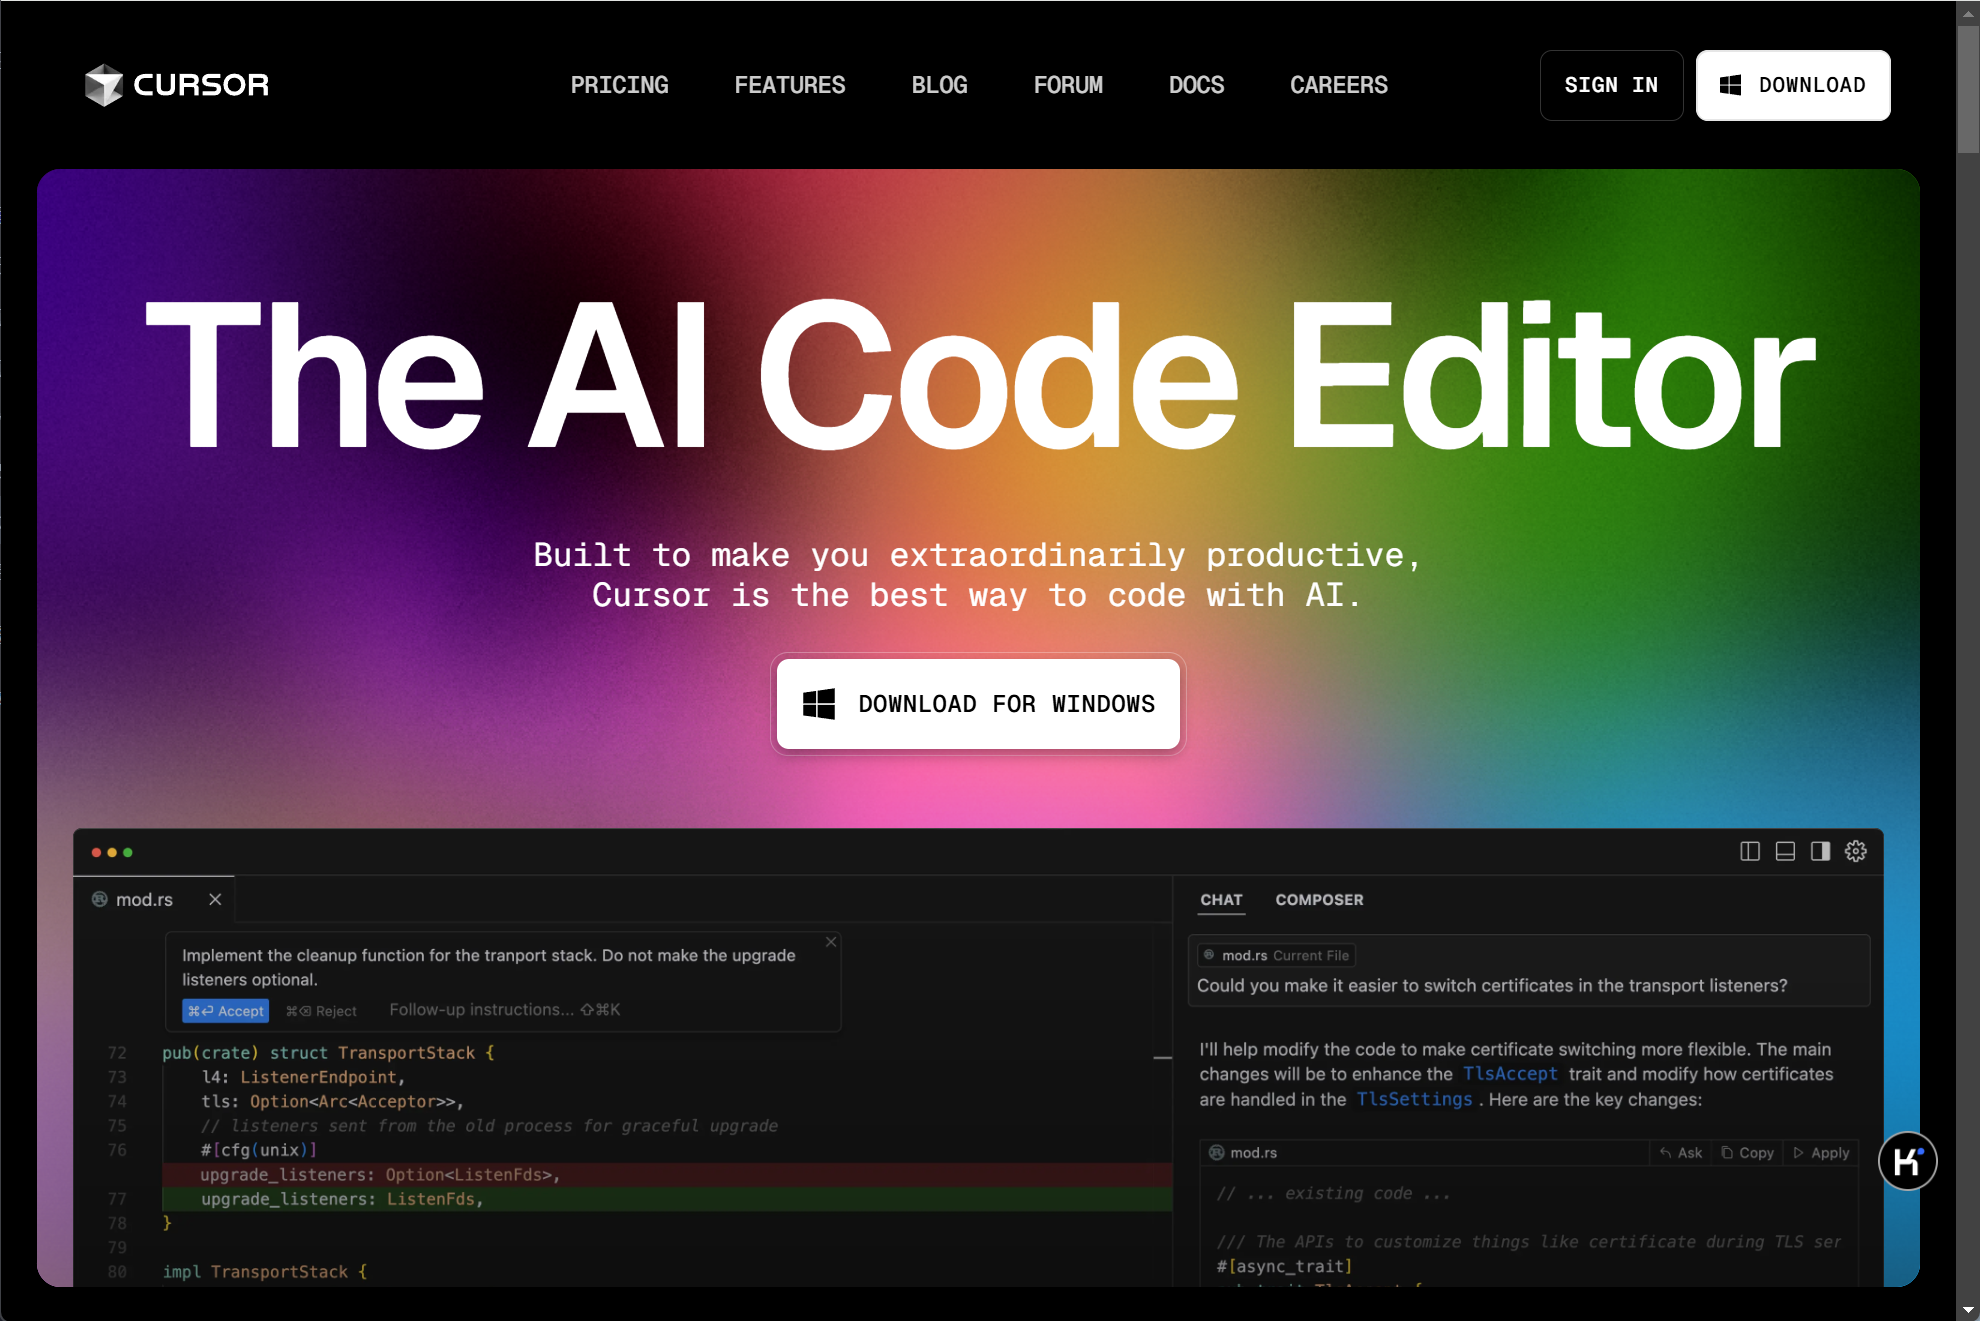Click the chat question about switching certificates
The width and height of the screenshot is (1980, 1321).
(1492, 985)
